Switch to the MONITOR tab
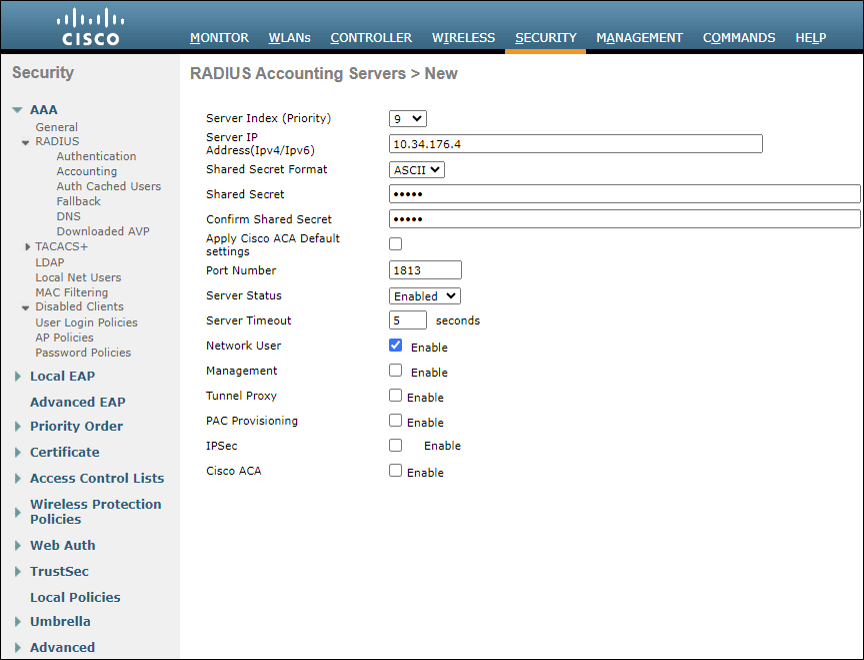Screen dimensions: 864x660 (x=219, y=38)
